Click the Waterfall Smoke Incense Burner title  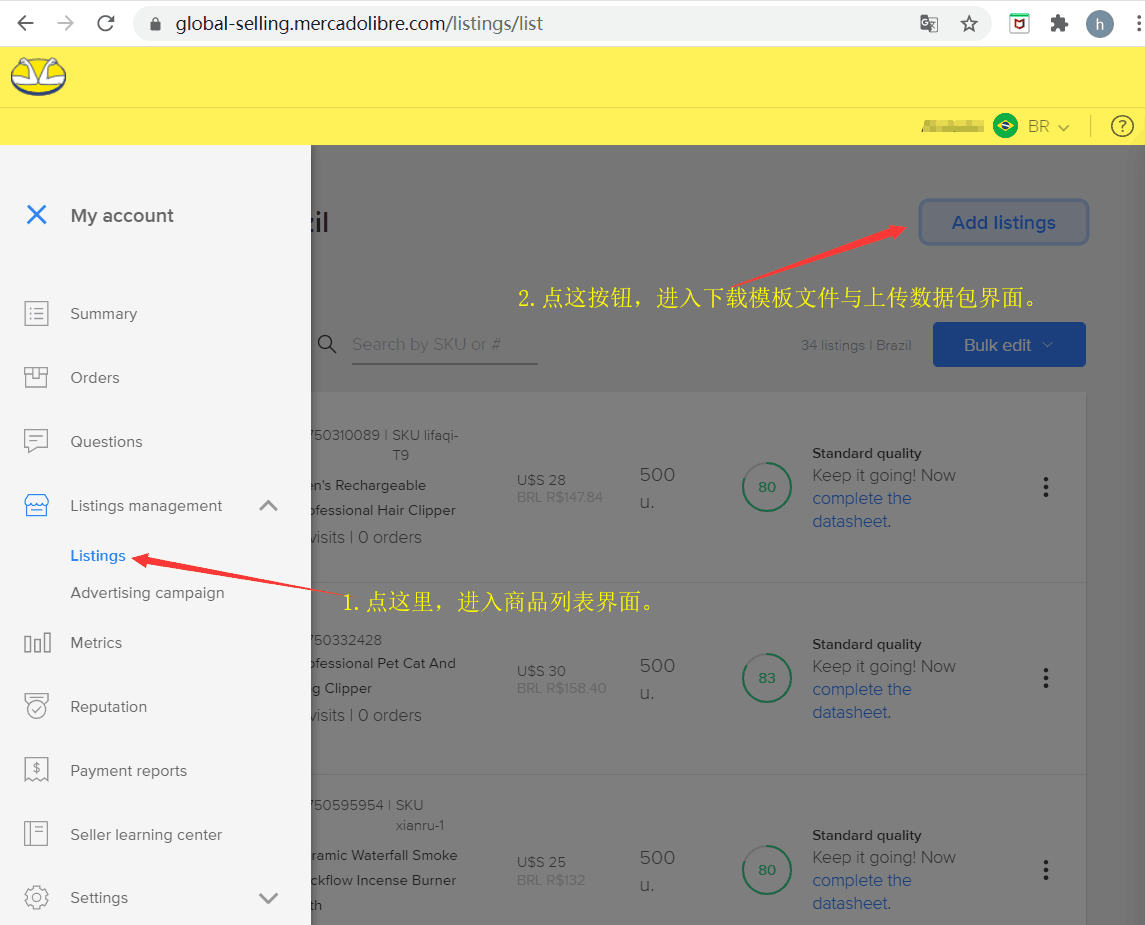384,880
